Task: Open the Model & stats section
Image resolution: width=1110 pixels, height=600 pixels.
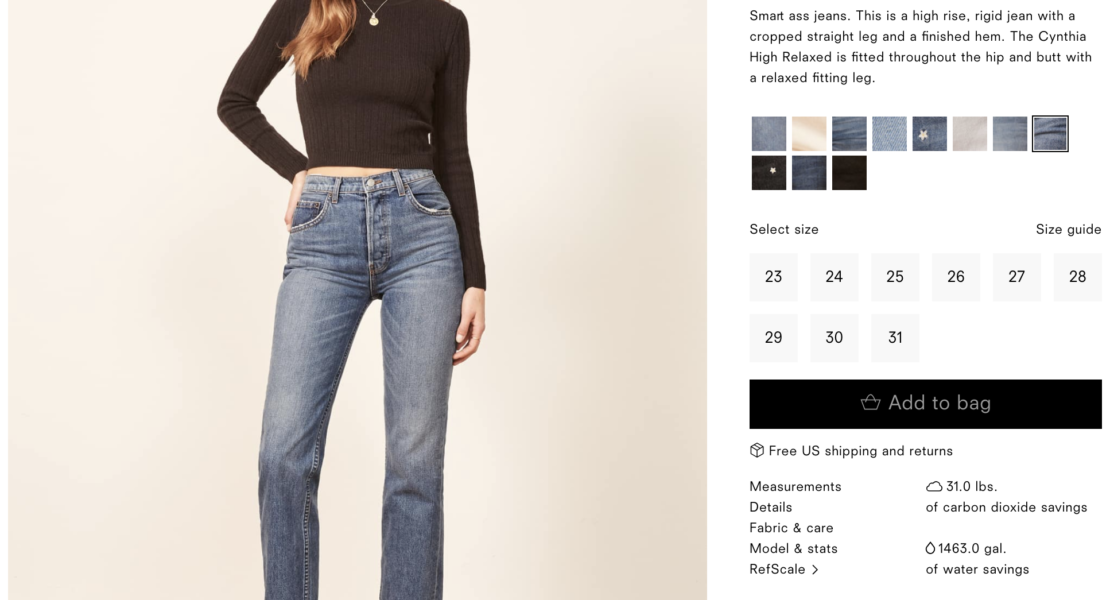Action: 793,548
